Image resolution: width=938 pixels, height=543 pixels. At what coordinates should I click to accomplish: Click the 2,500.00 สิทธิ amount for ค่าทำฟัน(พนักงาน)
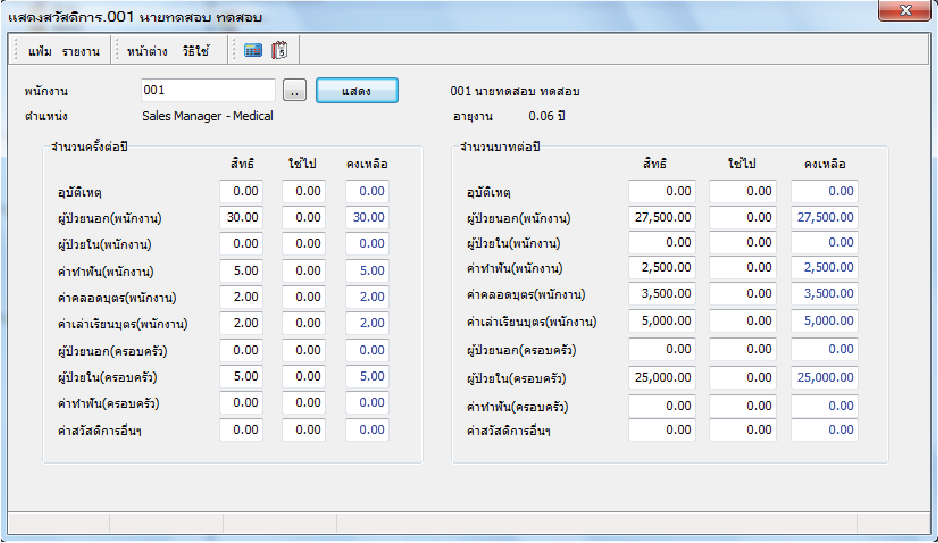[662, 268]
